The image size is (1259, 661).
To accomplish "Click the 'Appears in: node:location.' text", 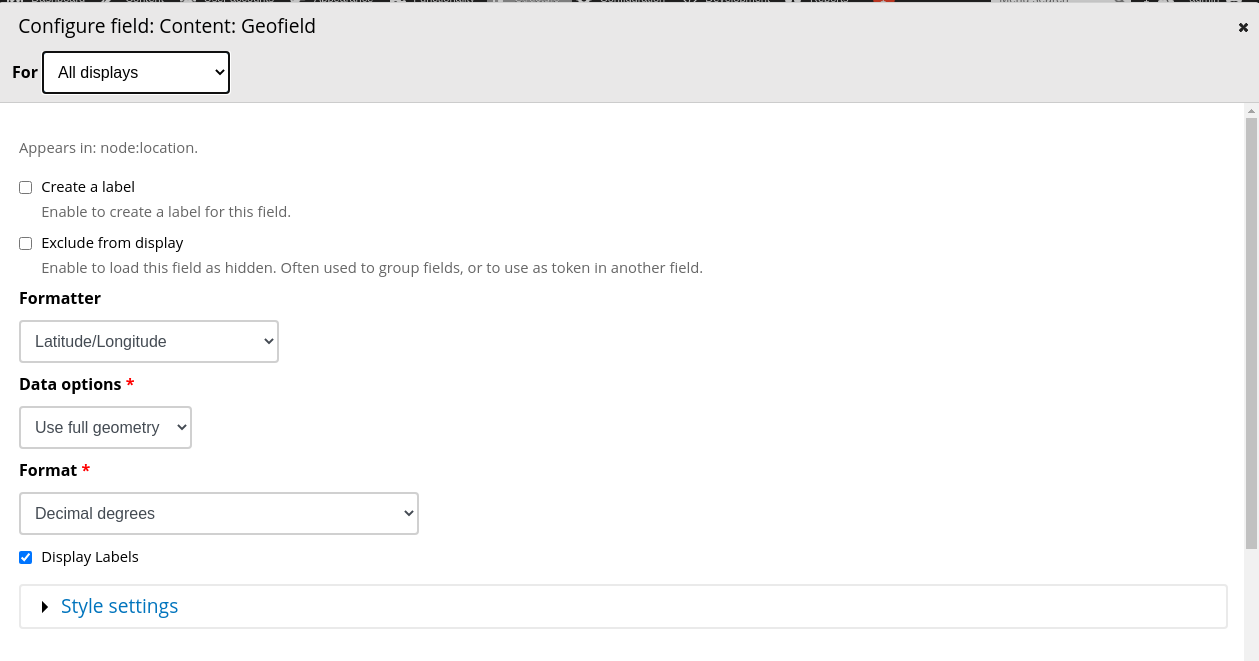I will pos(108,148).
